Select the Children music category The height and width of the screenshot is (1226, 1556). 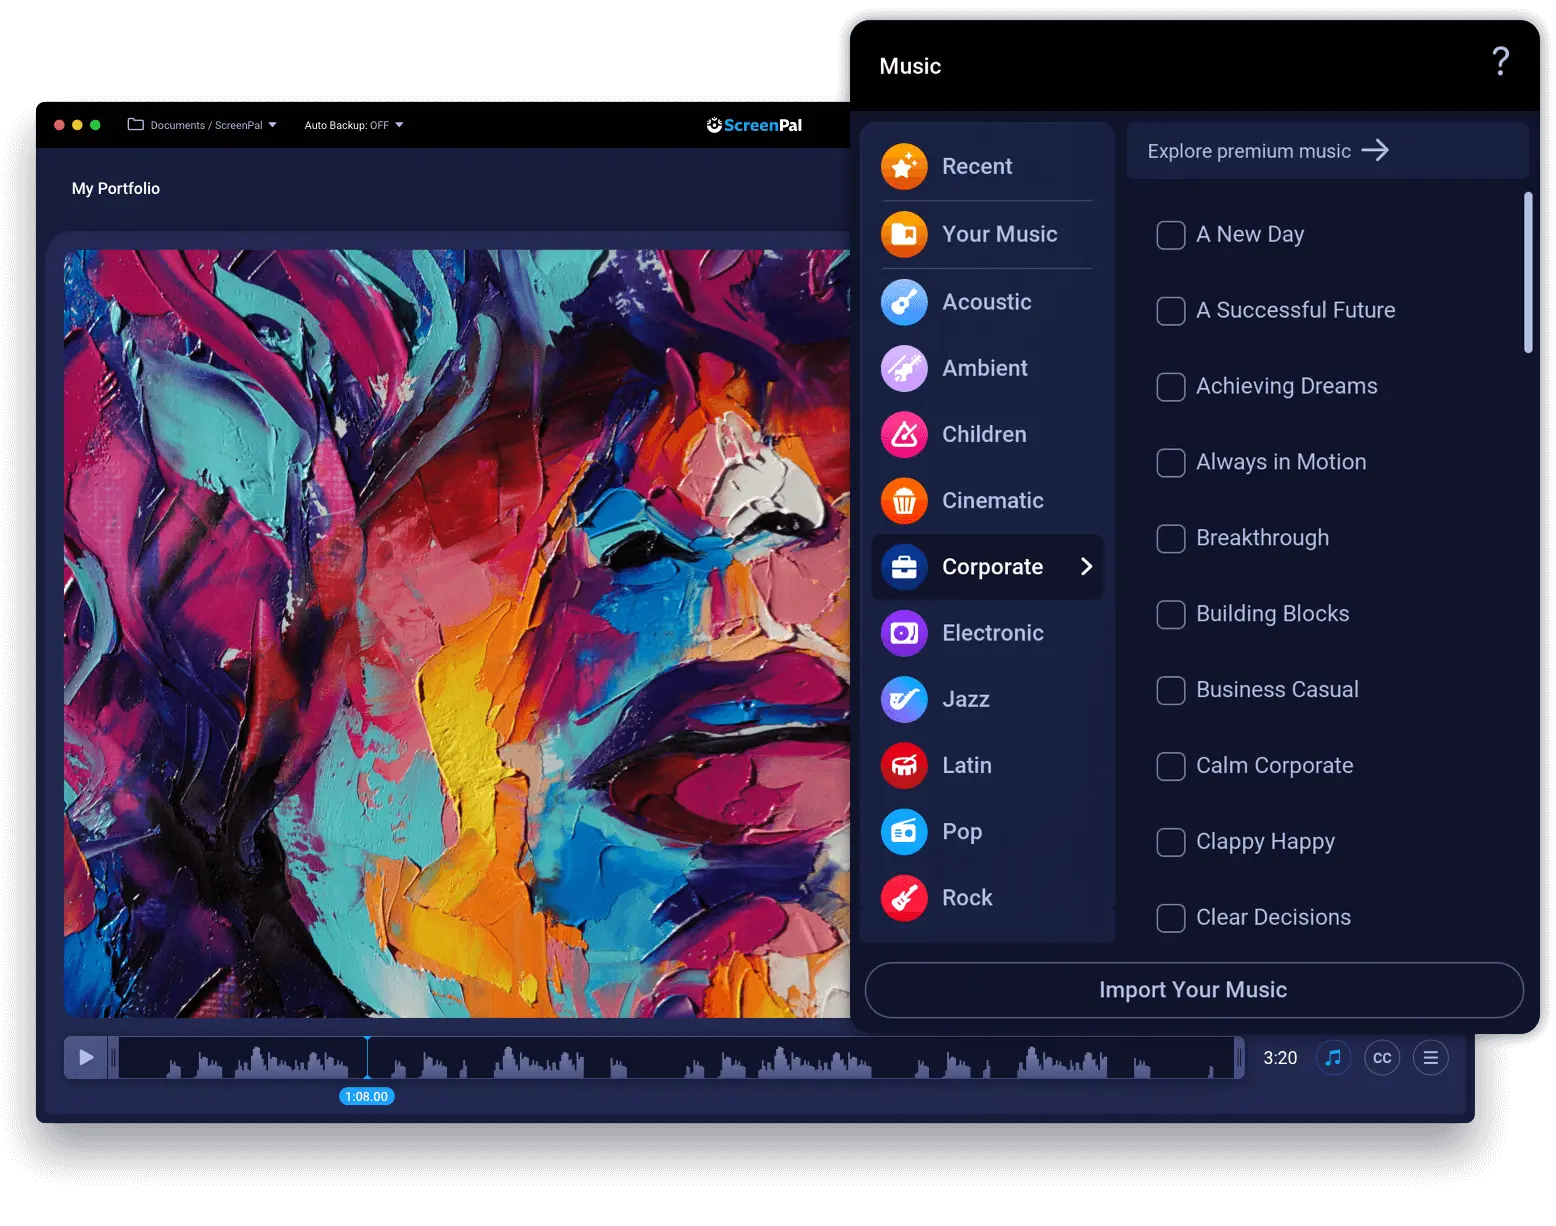pos(903,434)
